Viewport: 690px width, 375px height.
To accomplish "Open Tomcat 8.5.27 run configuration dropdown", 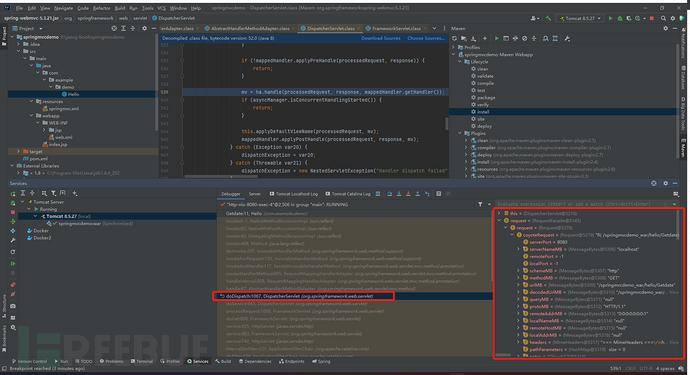I will (580, 18).
